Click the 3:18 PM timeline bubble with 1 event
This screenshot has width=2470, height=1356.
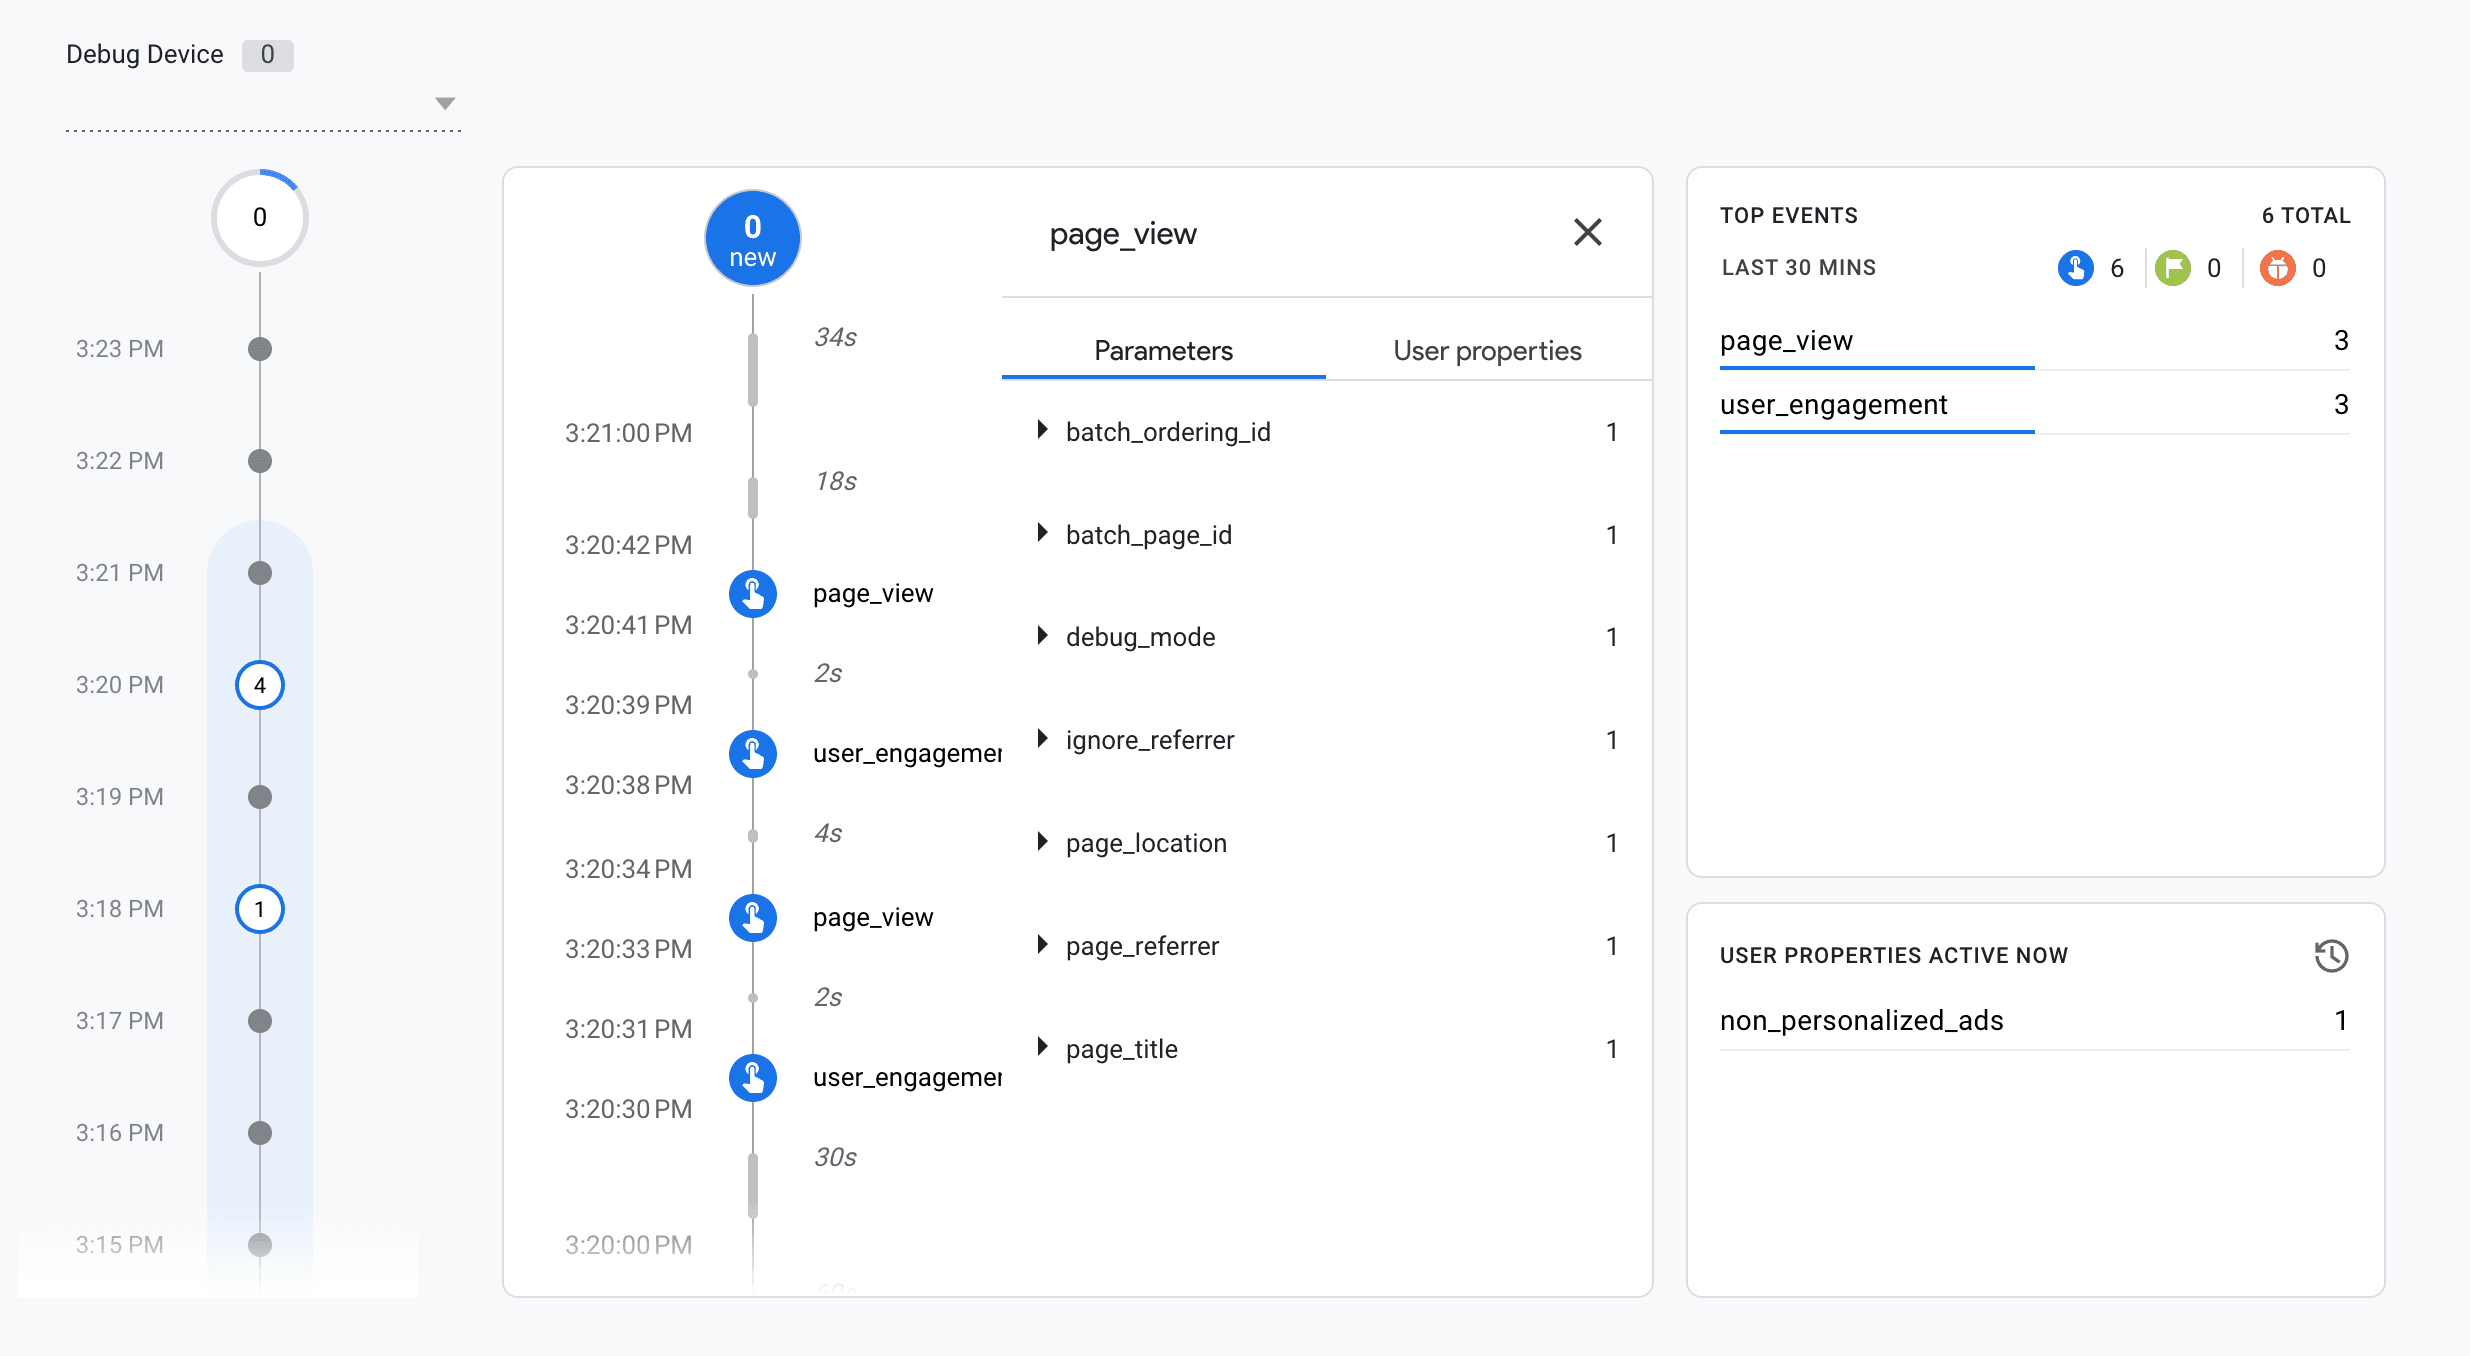260,910
